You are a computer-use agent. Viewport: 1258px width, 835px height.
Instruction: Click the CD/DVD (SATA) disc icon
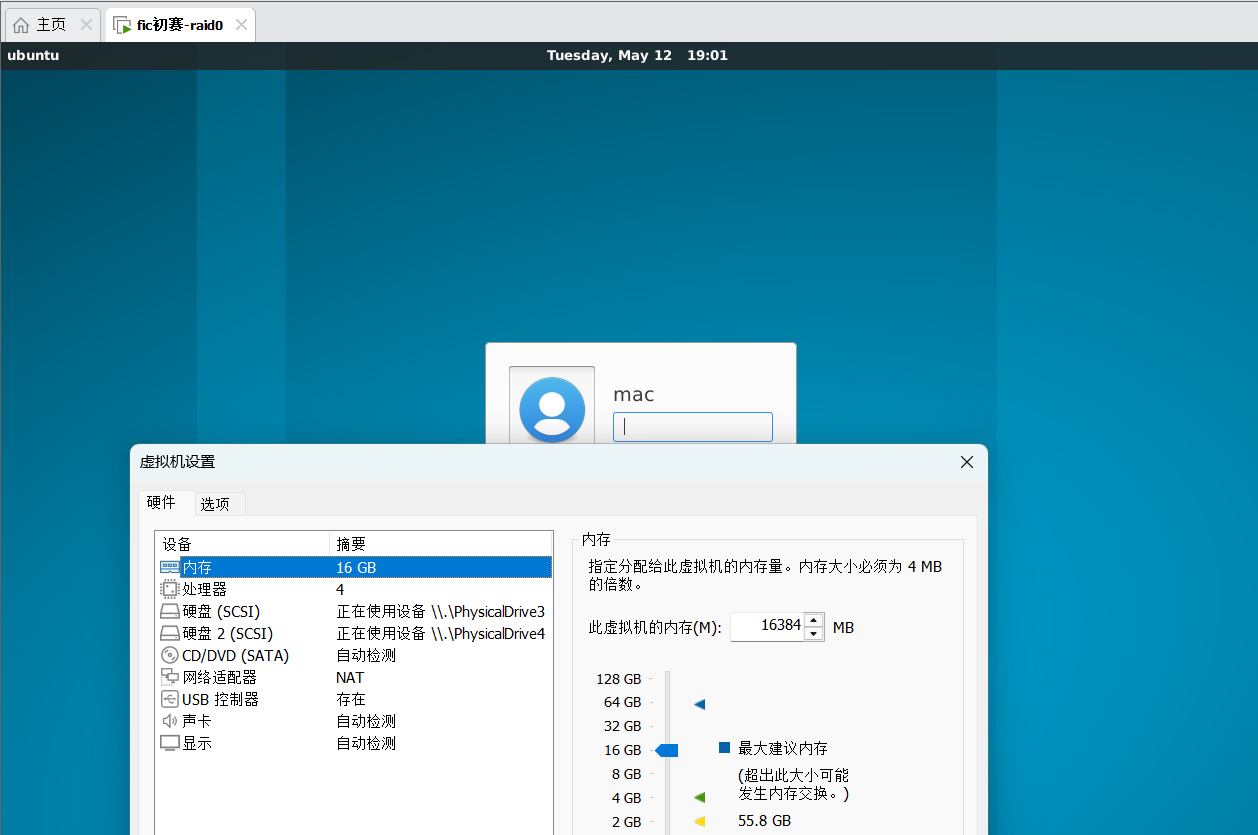pos(170,655)
